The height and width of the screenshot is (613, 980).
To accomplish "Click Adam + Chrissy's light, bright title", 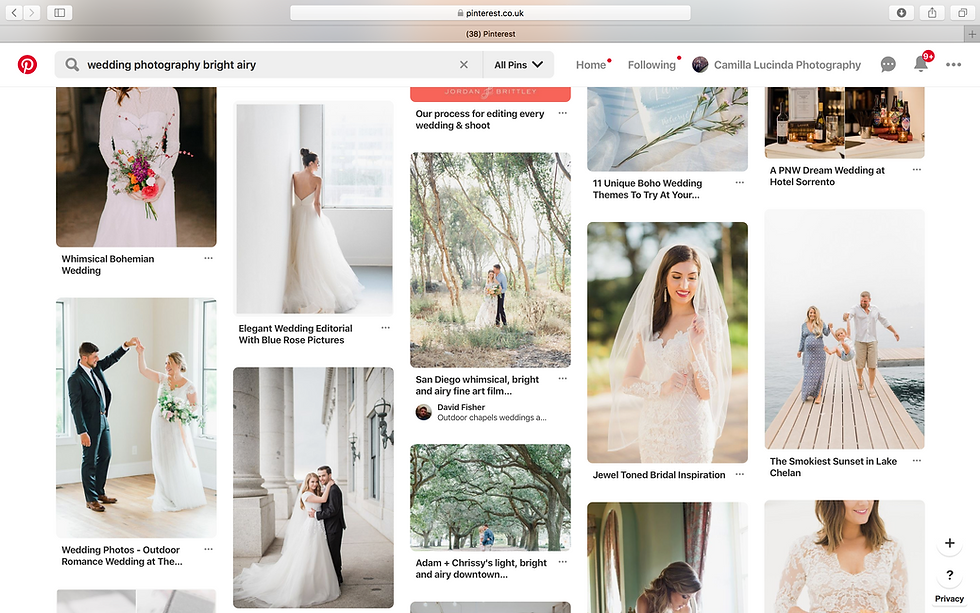I will (x=481, y=568).
